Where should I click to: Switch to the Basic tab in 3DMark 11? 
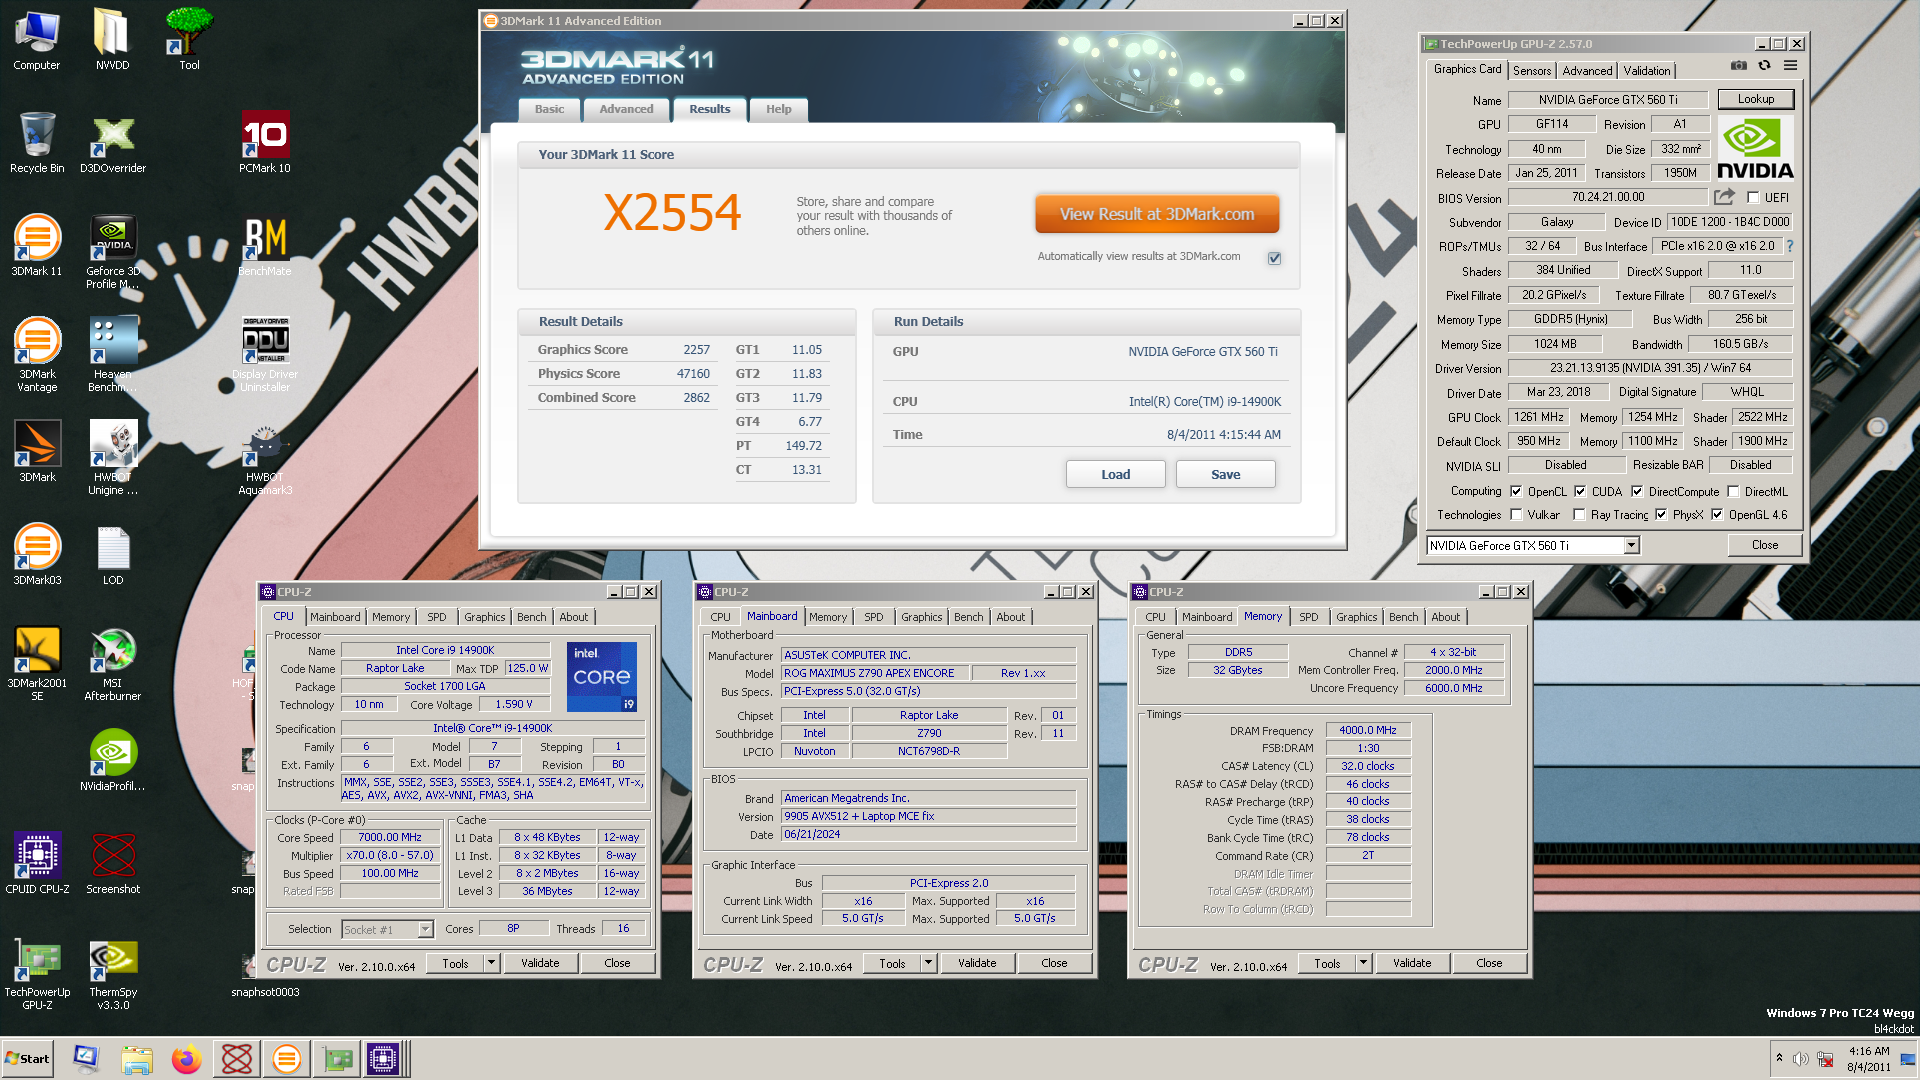pyautogui.click(x=549, y=109)
